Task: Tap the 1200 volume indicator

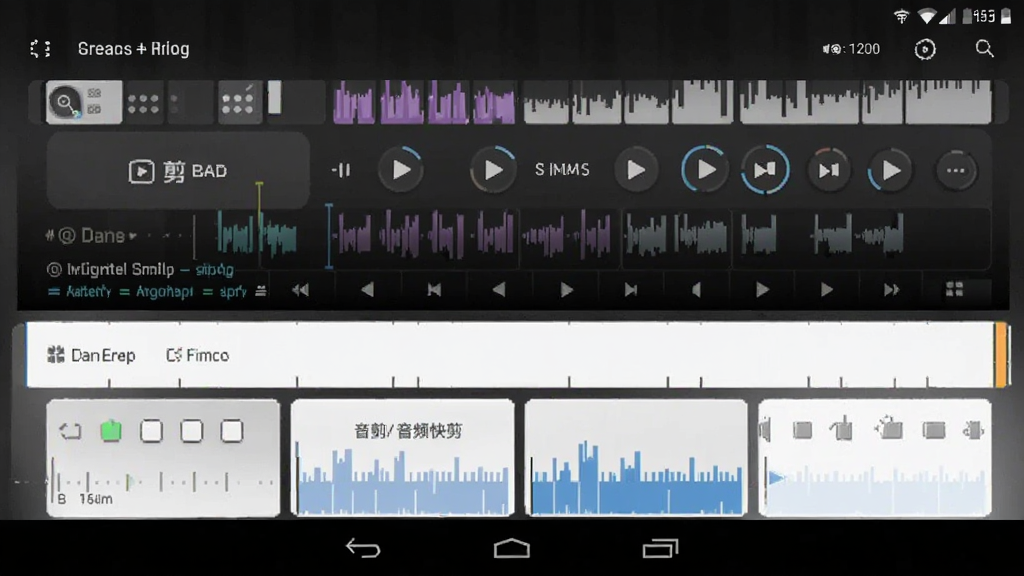Action: pos(851,49)
